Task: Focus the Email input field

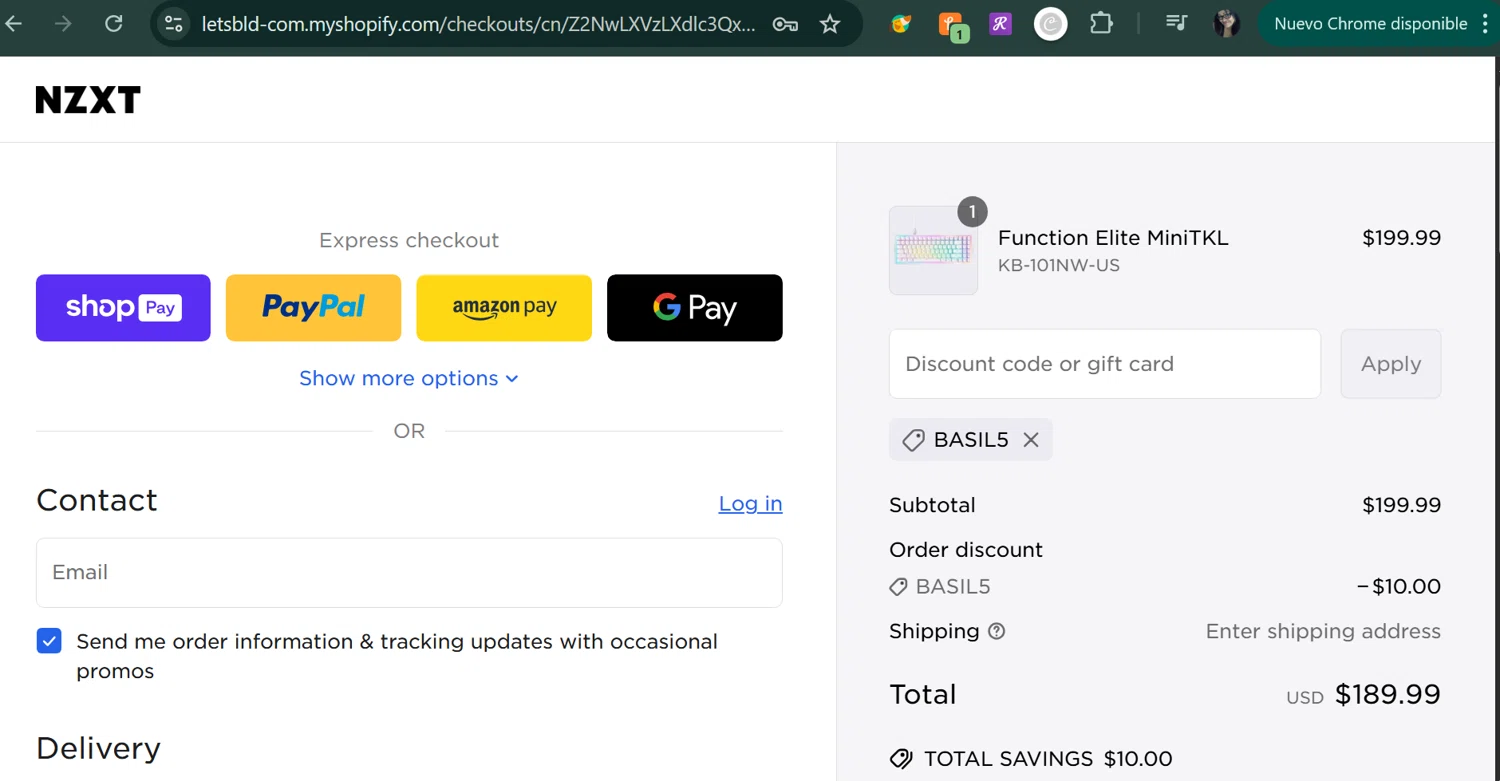Action: pos(409,572)
